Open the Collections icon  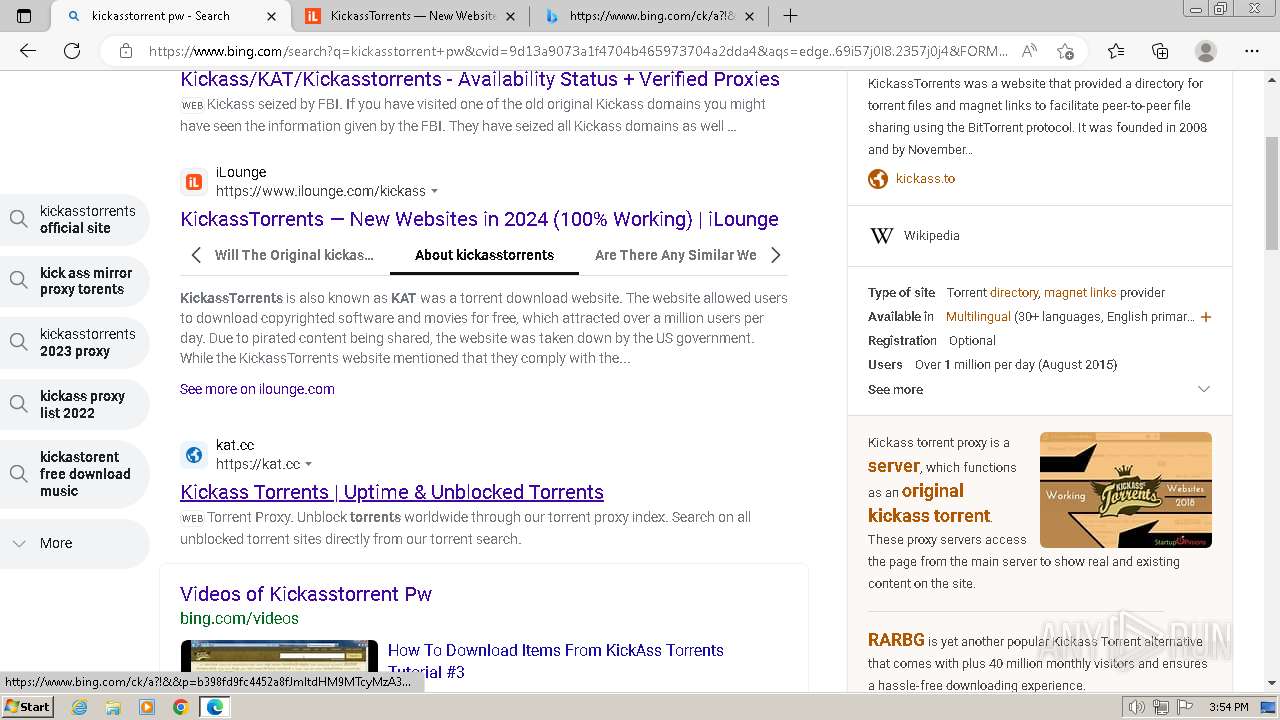click(x=1160, y=51)
